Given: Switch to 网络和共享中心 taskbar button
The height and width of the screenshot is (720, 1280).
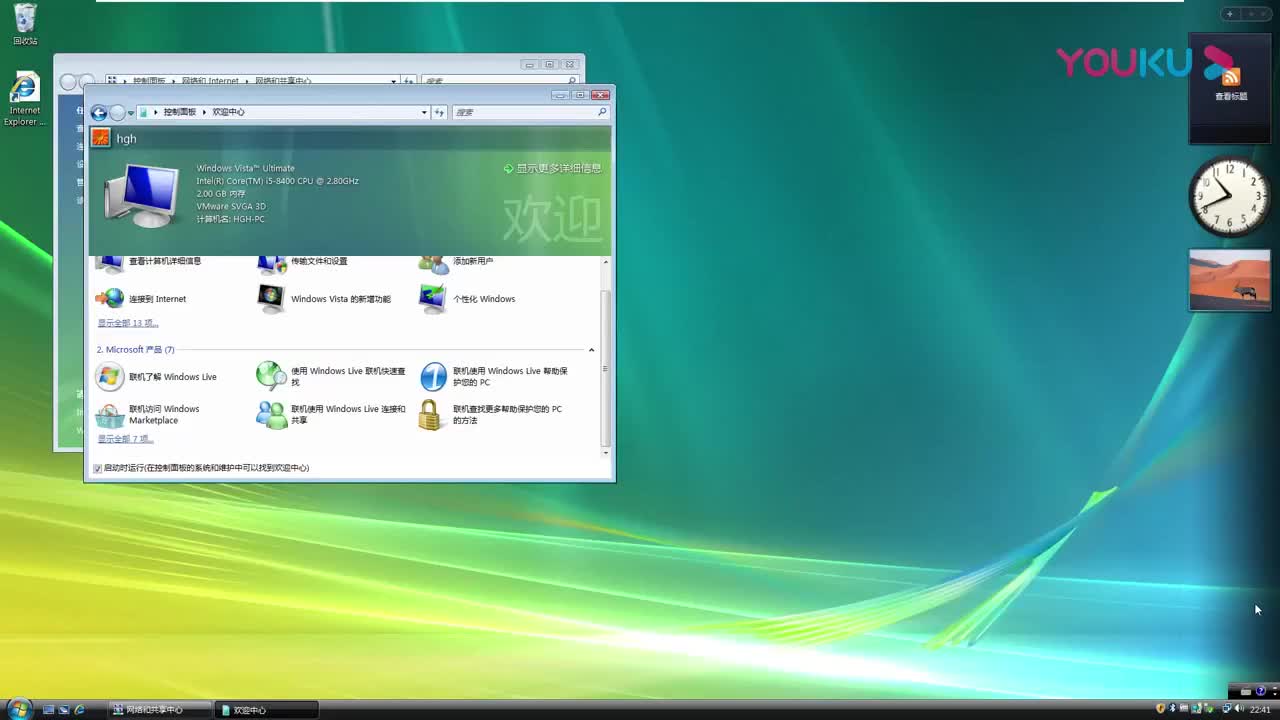Looking at the screenshot, I should pos(160,710).
